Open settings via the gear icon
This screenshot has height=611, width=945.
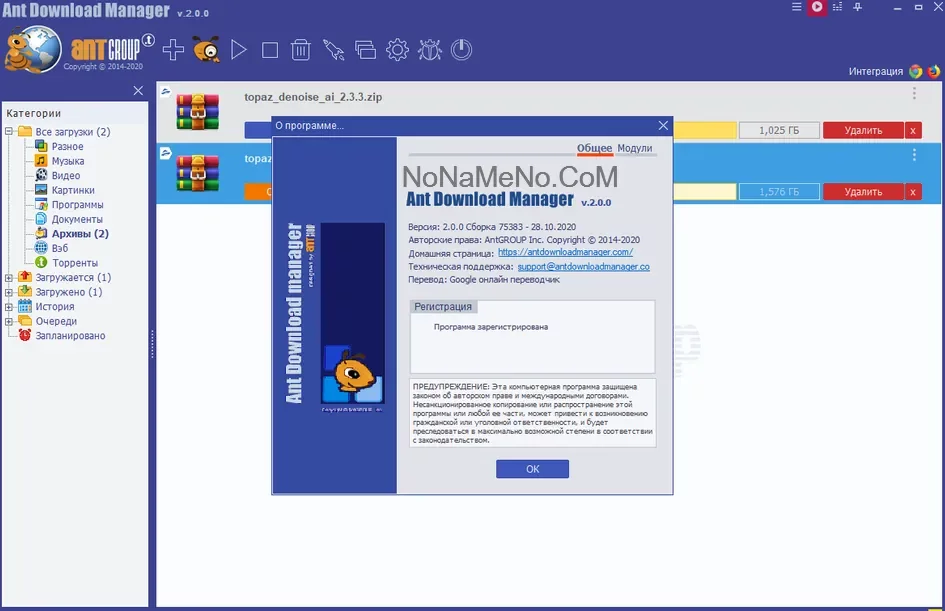(397, 49)
